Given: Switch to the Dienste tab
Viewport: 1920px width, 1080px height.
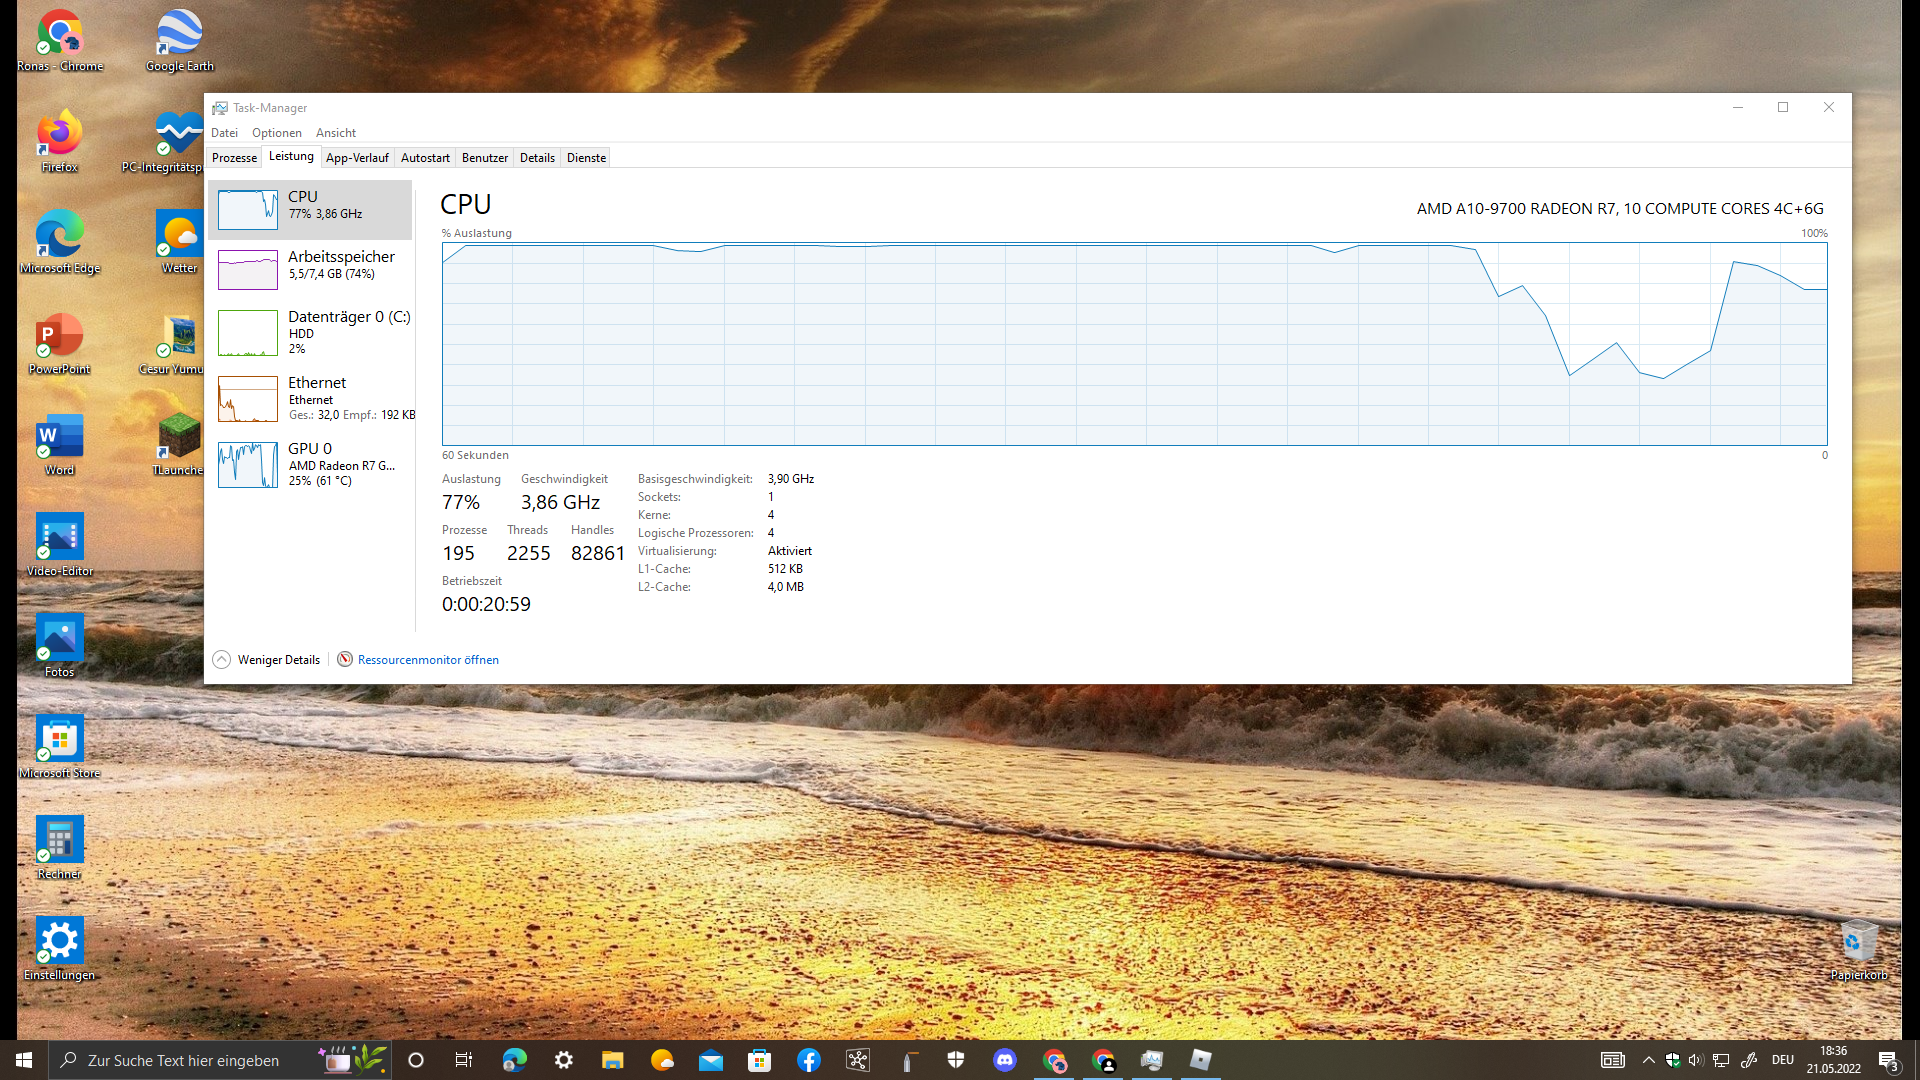Looking at the screenshot, I should click(x=586, y=158).
